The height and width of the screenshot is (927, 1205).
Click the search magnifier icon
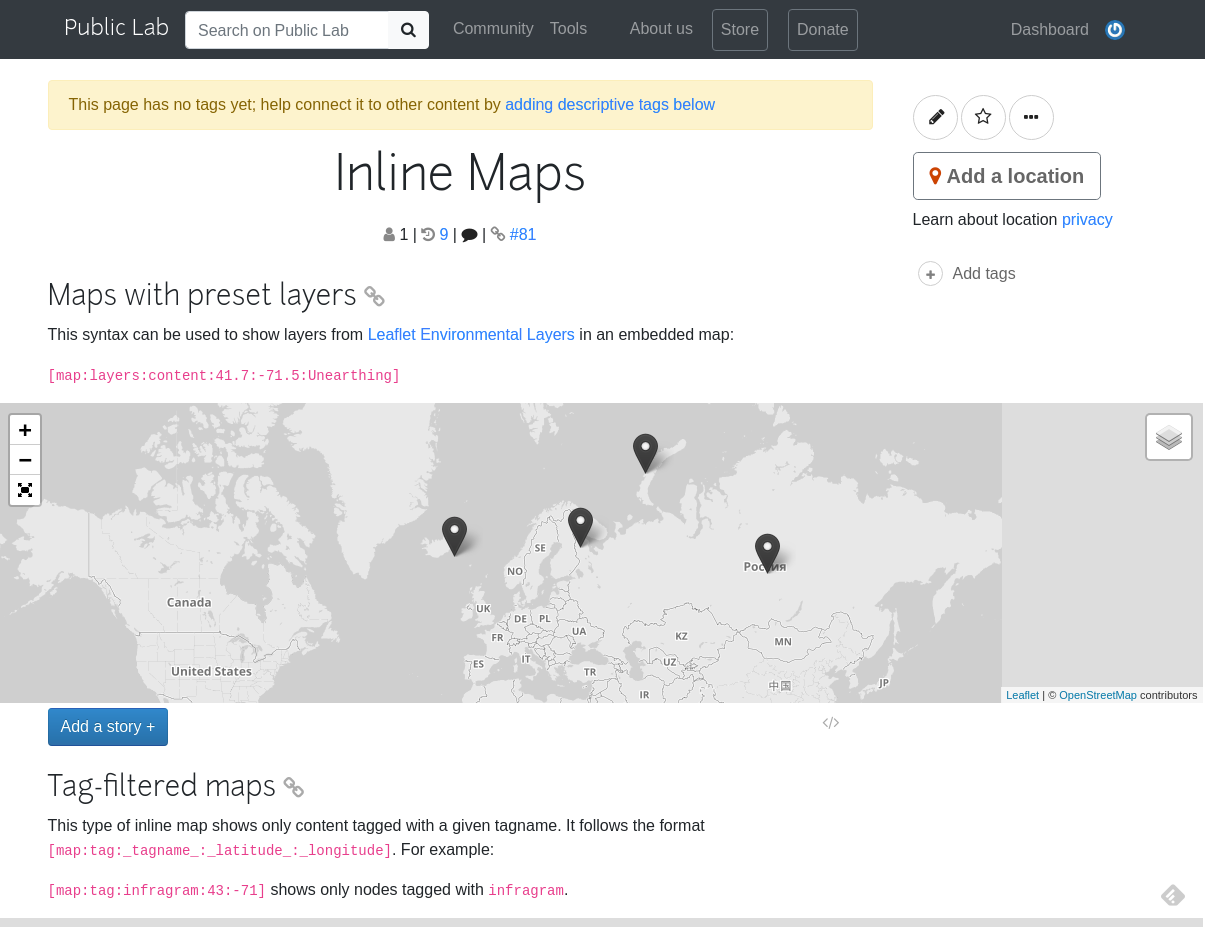[x=408, y=30]
